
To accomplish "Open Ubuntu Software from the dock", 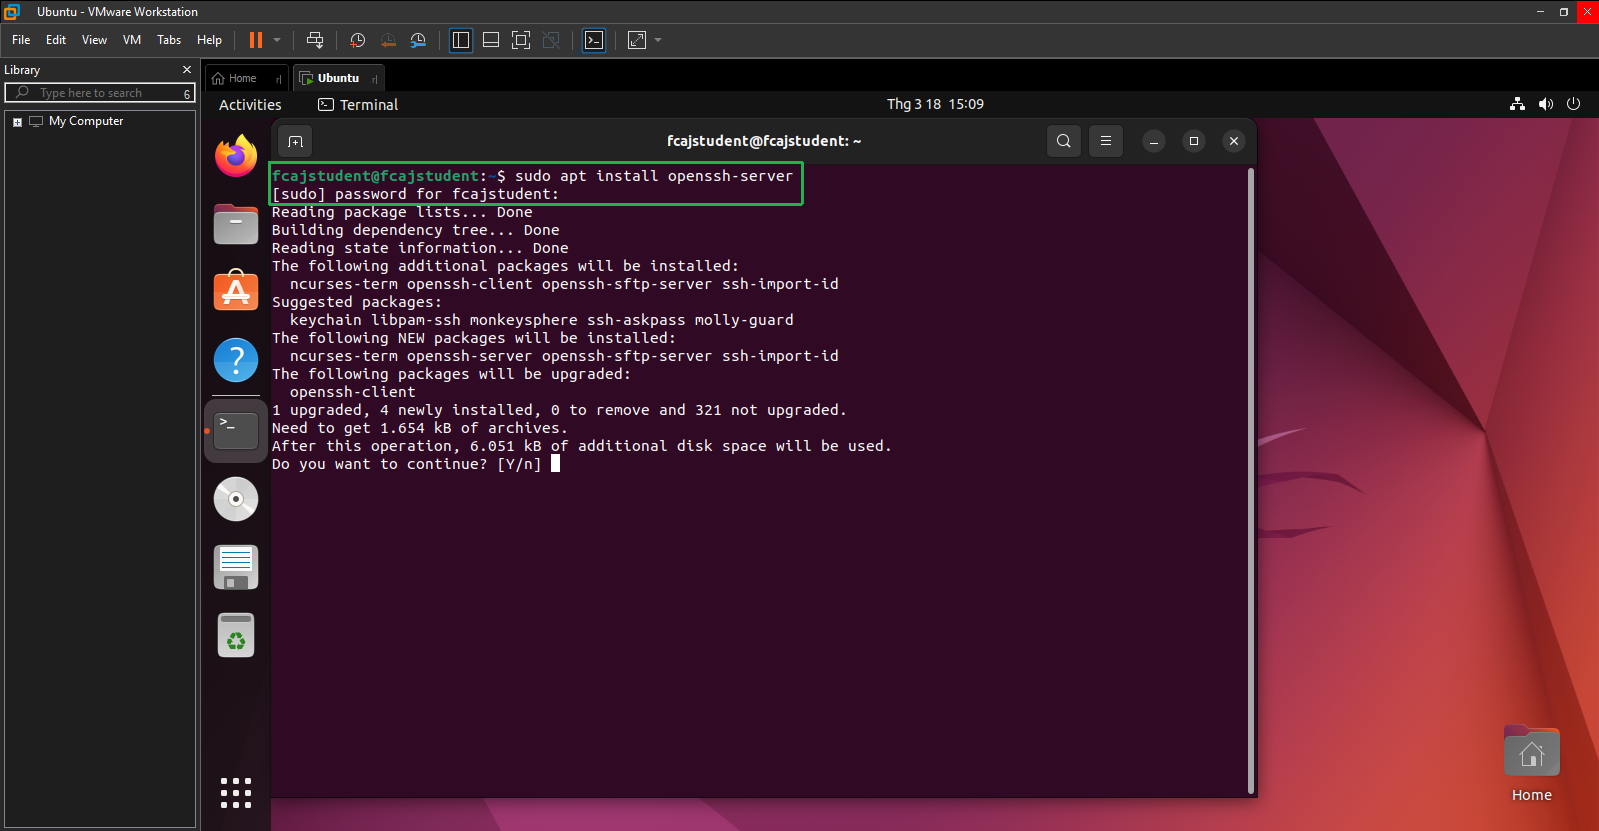I will tap(236, 291).
